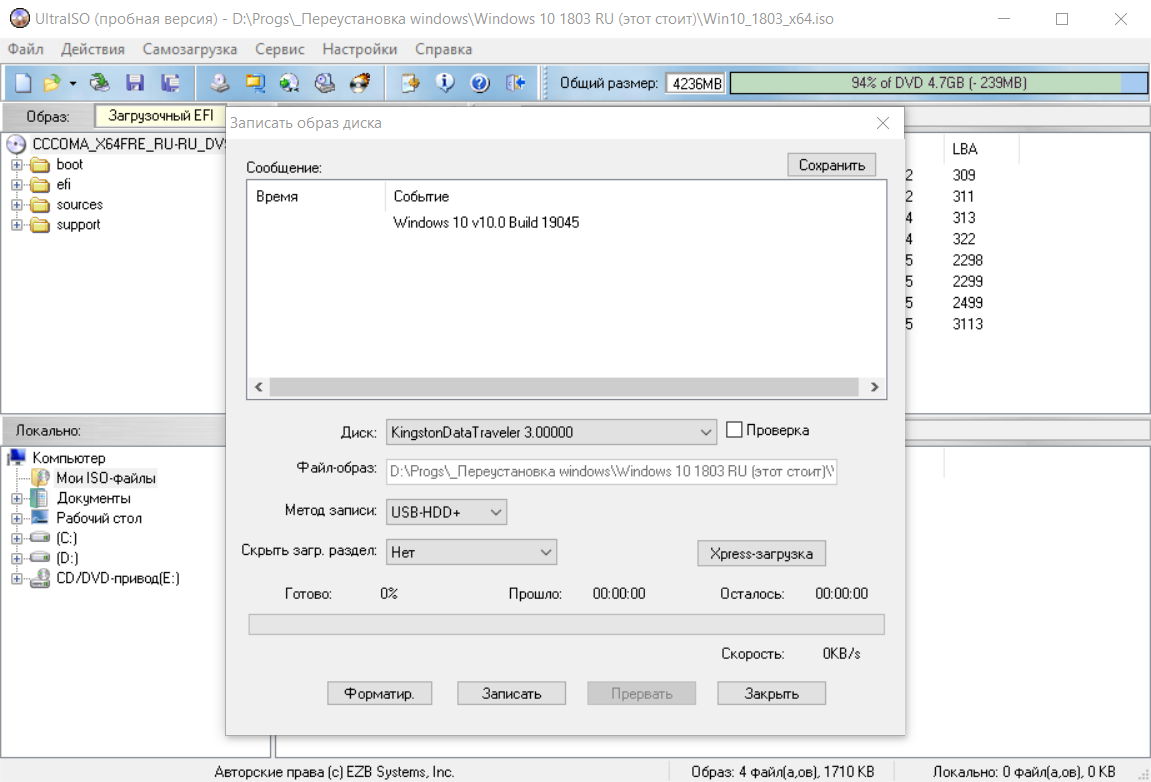Expand the sources folder
The image size is (1151, 782).
coord(16,205)
